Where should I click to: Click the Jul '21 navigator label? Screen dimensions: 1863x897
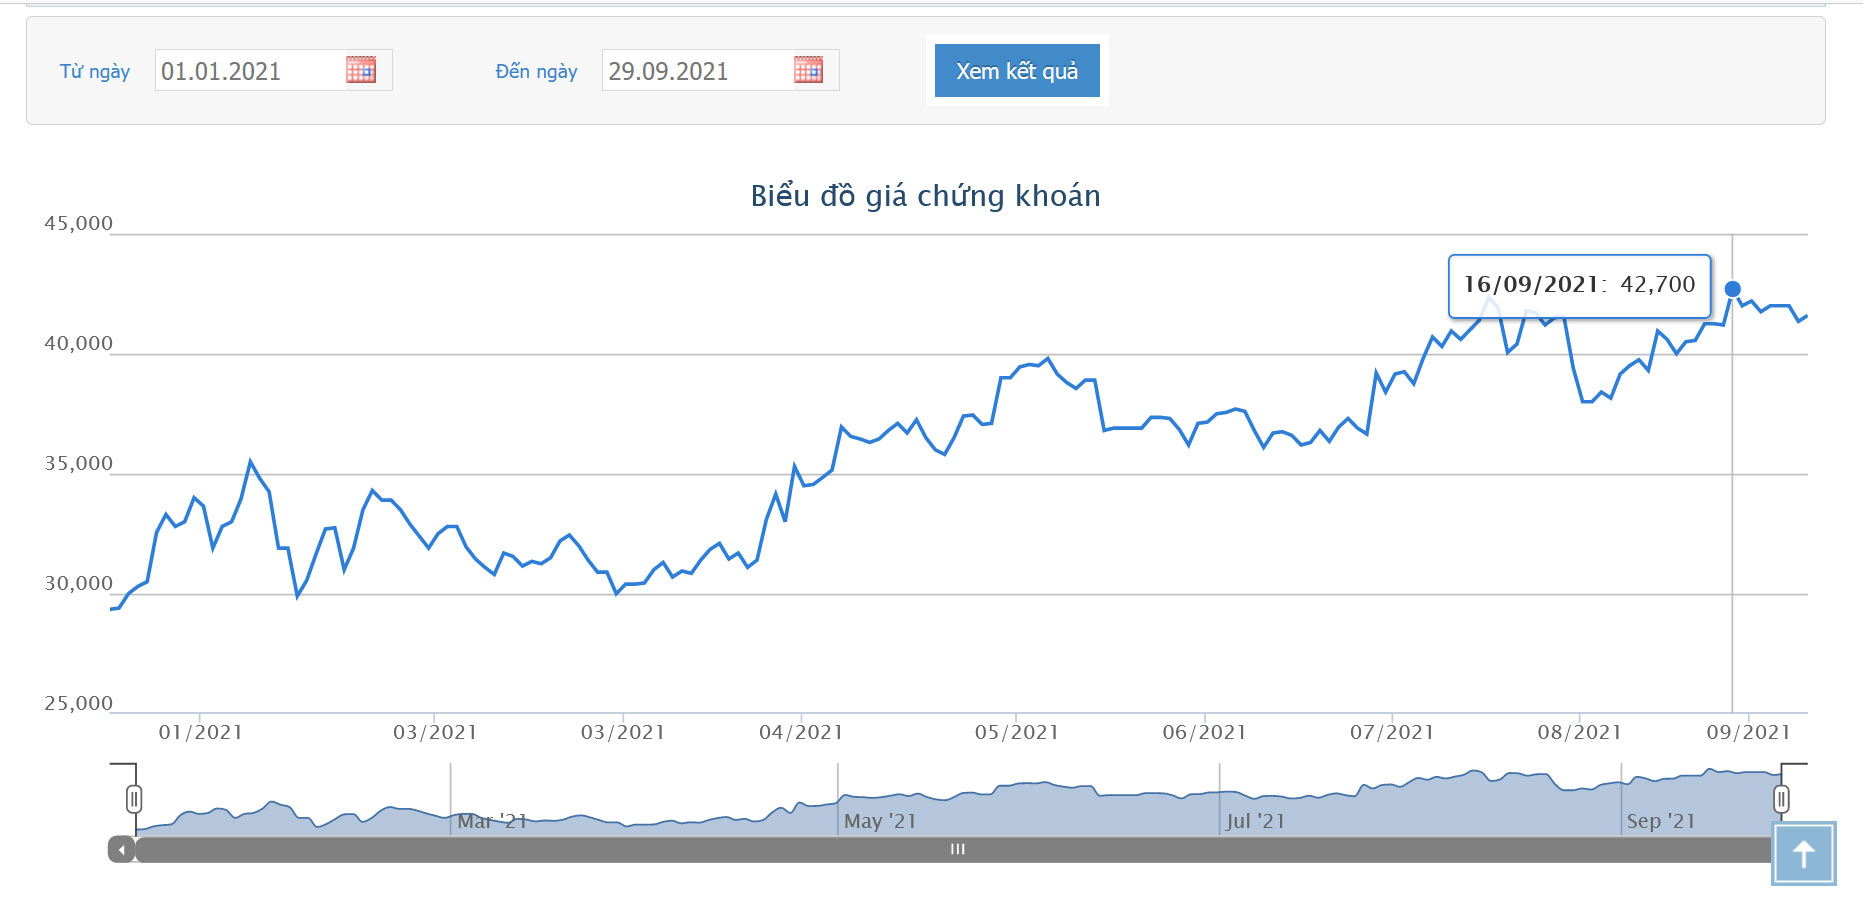(x=1256, y=821)
